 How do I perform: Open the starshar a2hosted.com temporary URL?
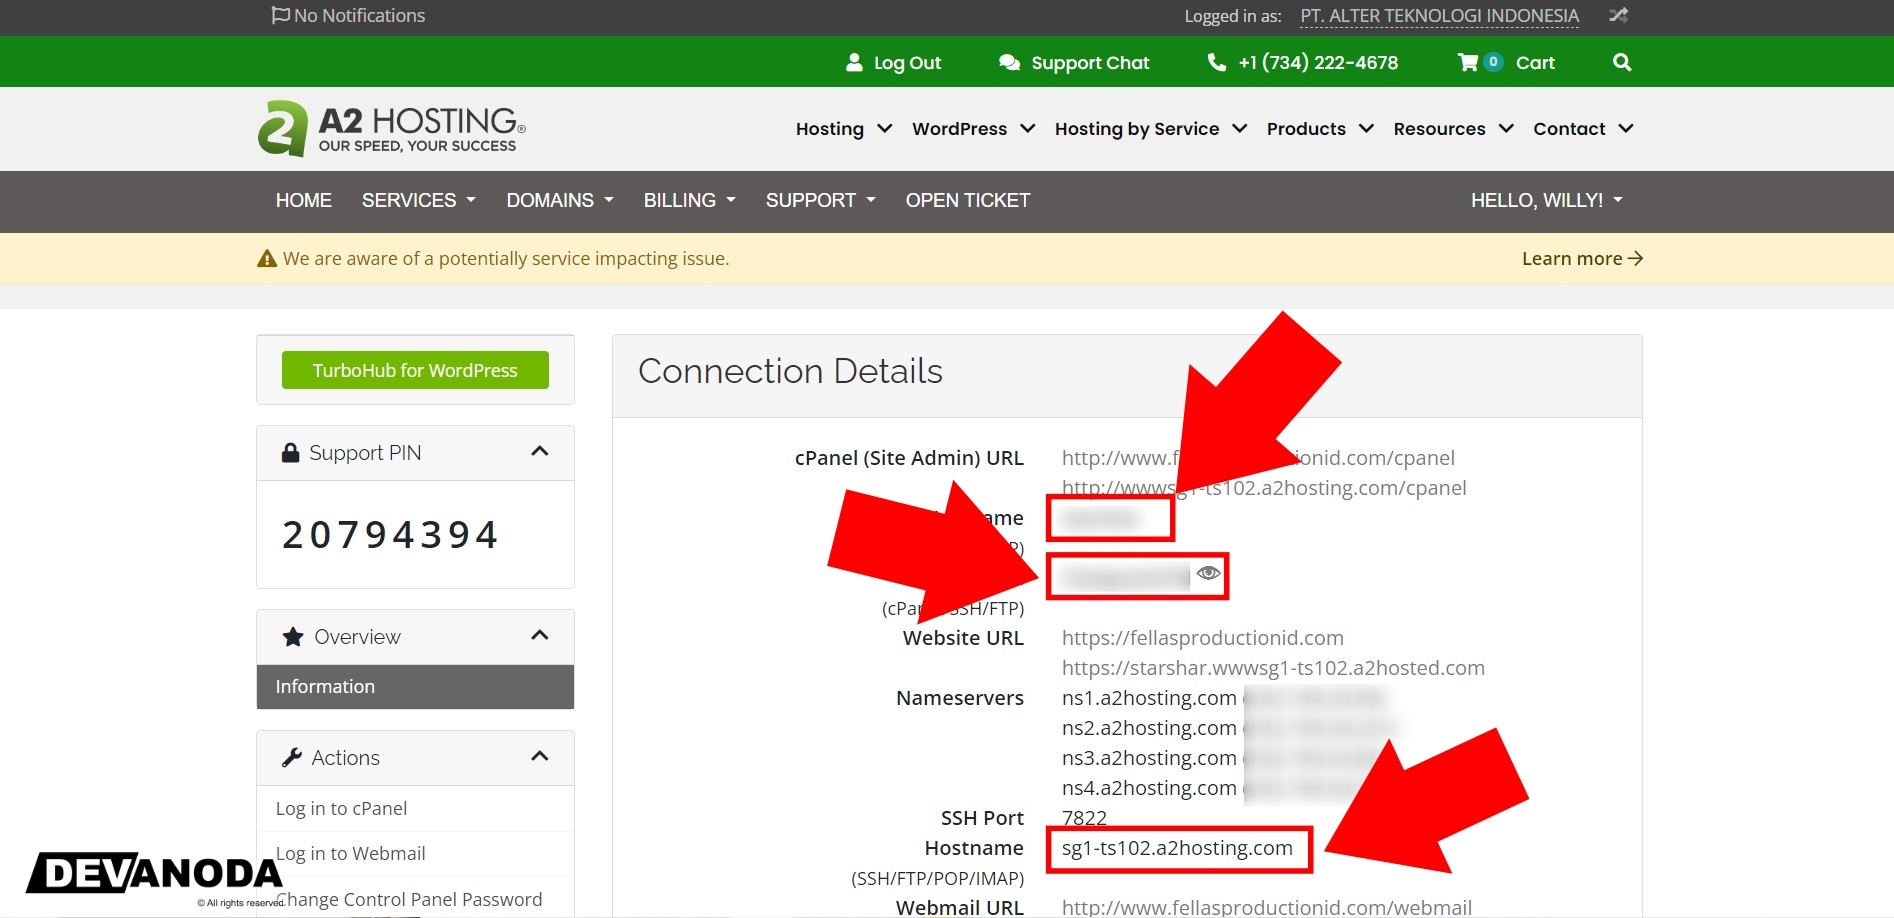1273,668
